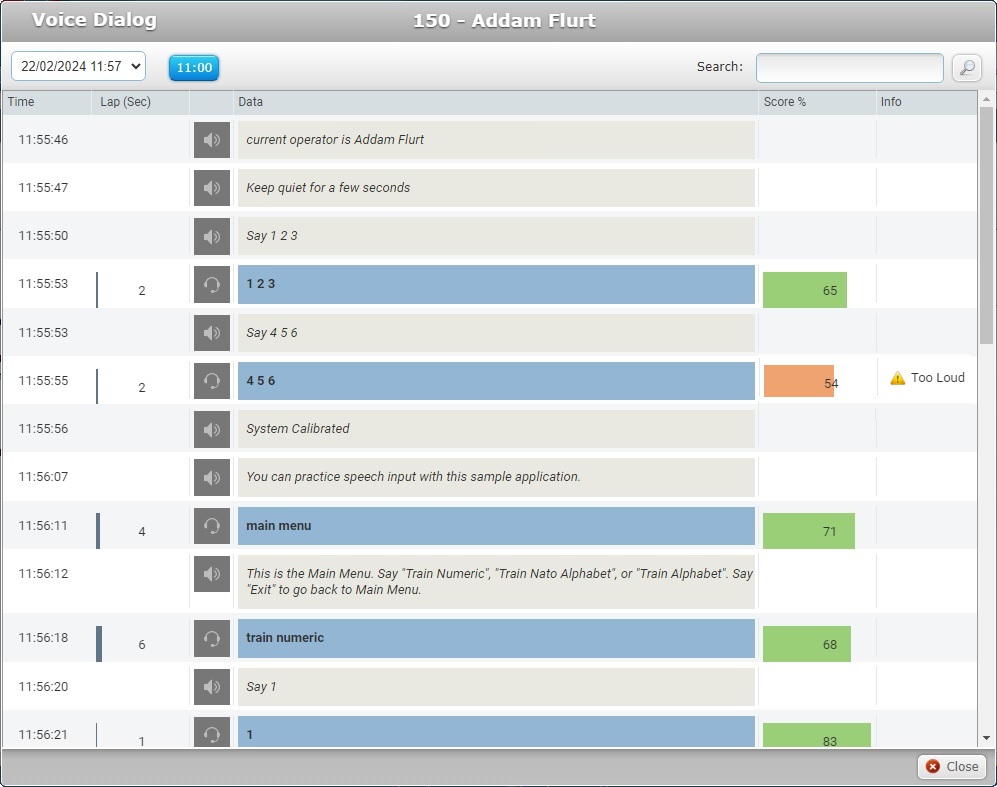Click the scrollbar down arrow
The height and width of the screenshot is (787, 997).
(987, 738)
